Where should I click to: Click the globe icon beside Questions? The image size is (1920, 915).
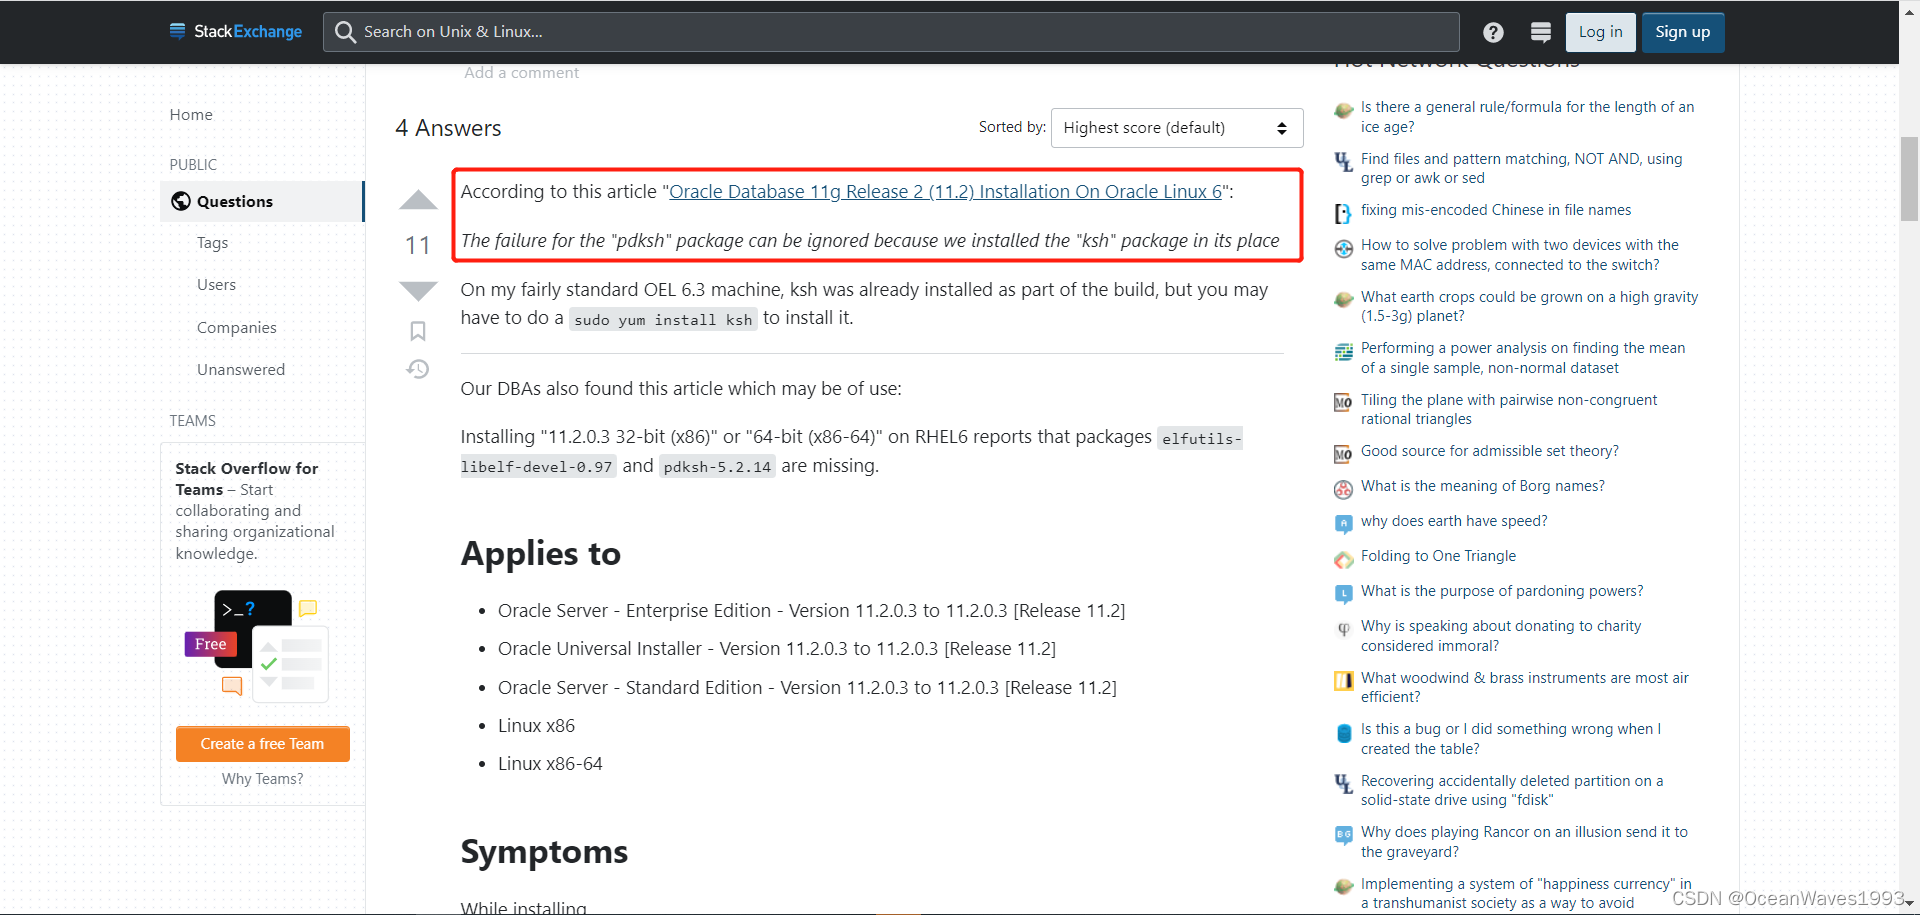point(181,201)
